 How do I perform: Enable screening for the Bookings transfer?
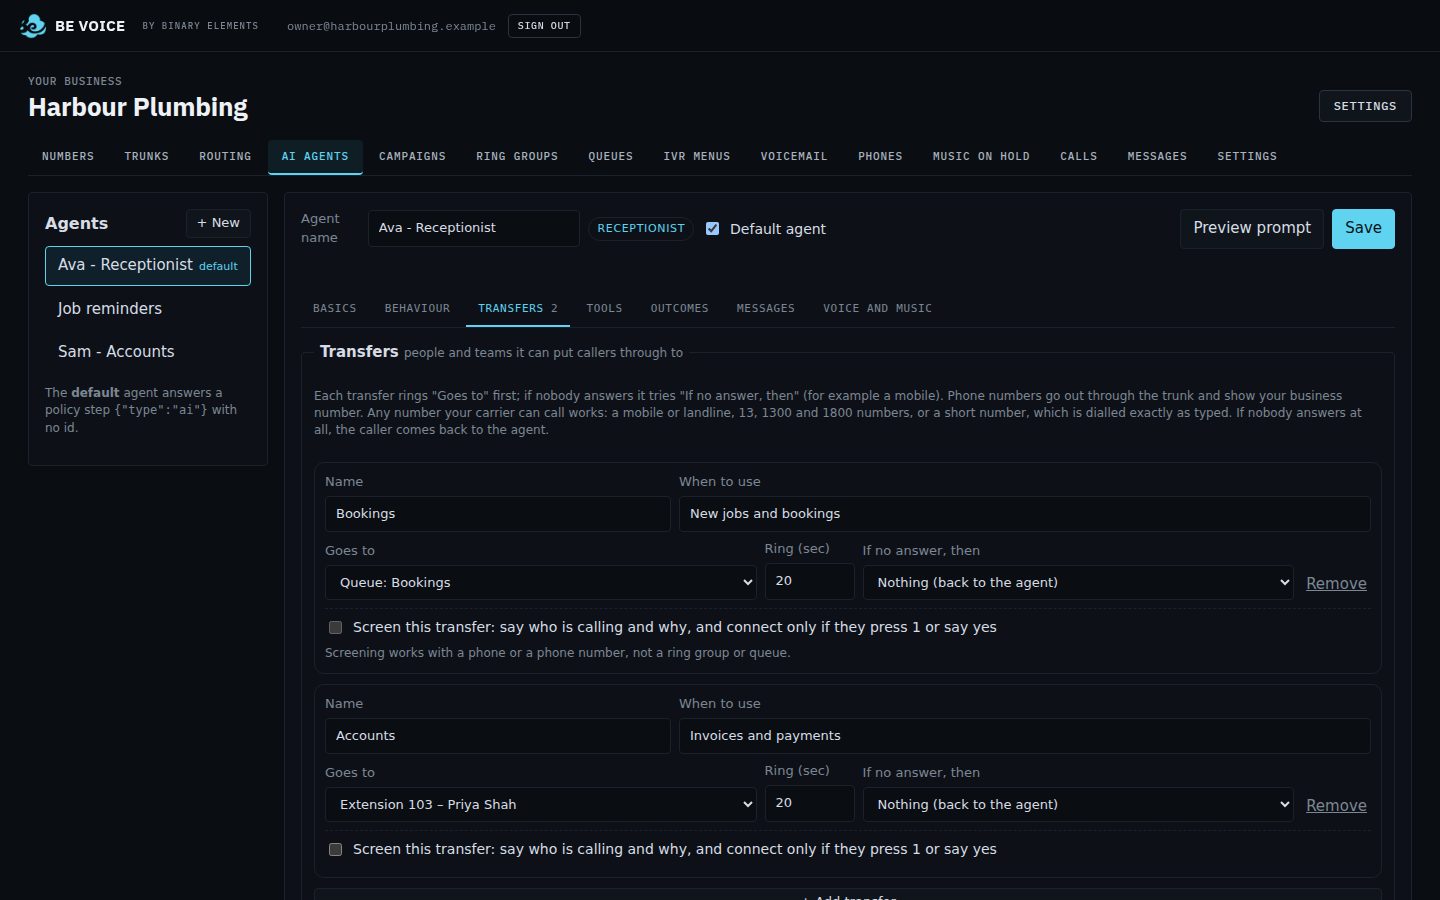336,628
